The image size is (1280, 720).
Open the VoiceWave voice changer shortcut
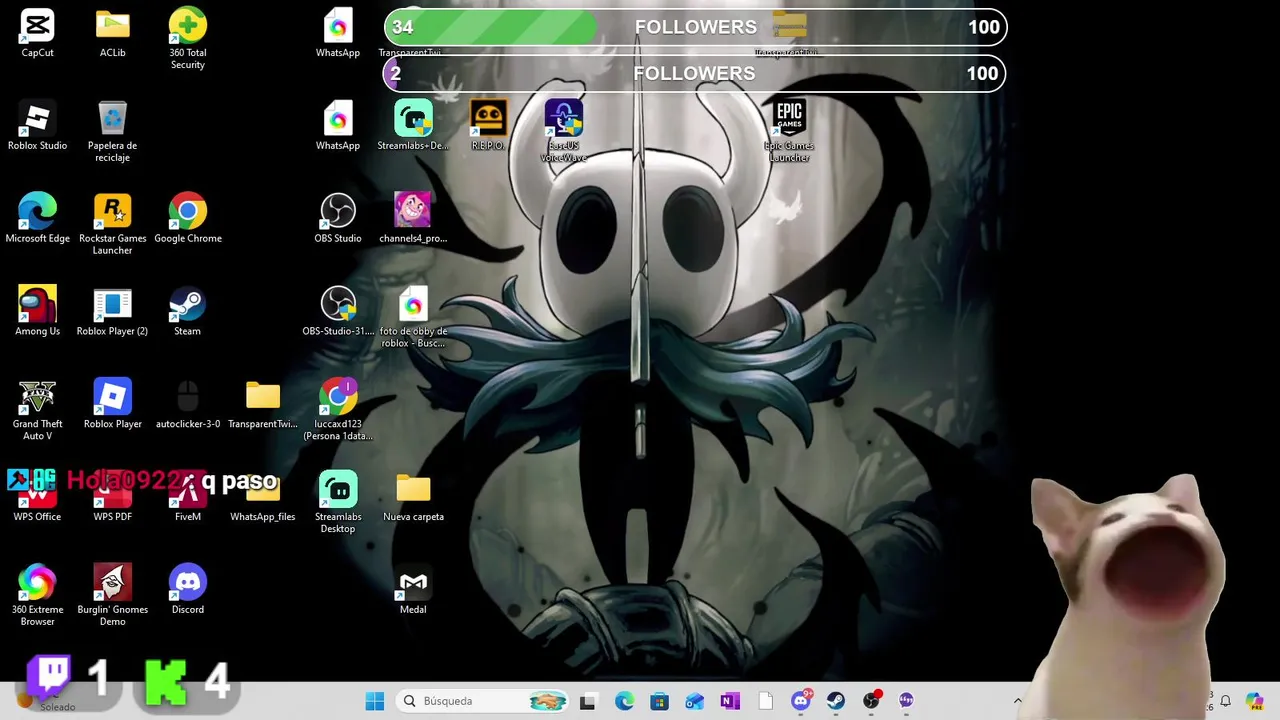coord(563,132)
